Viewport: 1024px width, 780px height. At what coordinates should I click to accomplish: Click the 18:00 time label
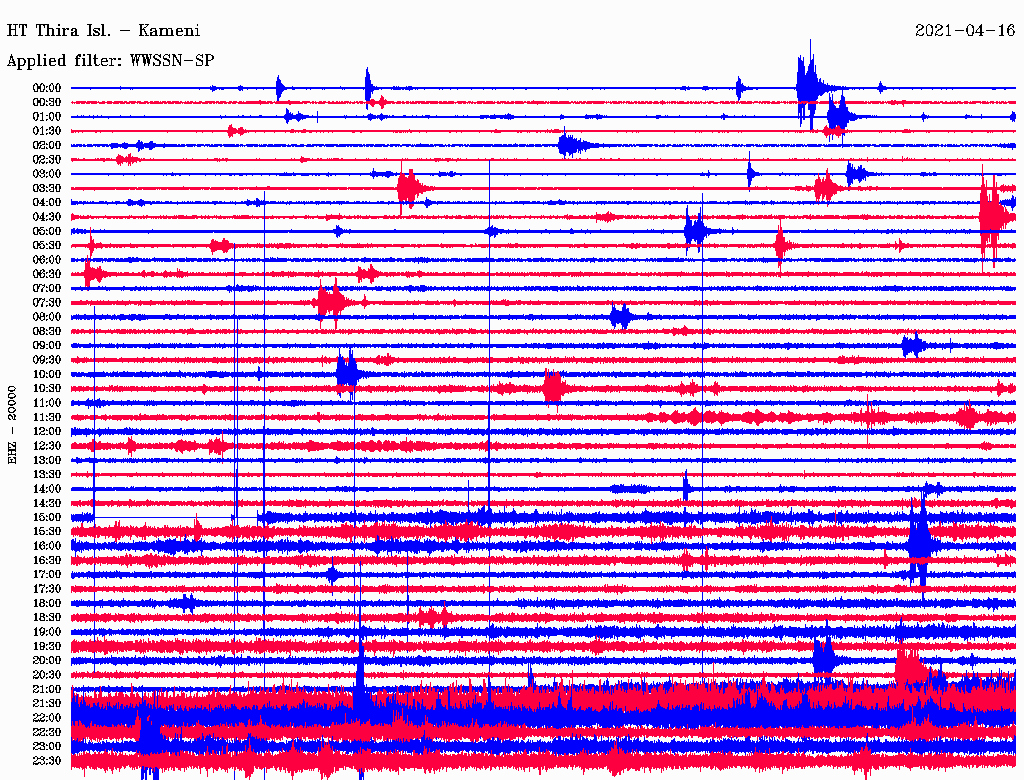(x=47, y=604)
